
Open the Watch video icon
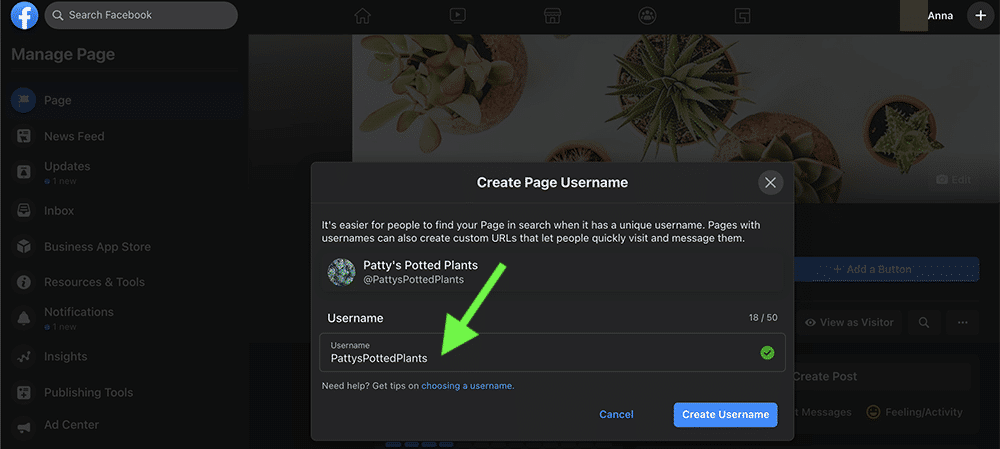pyautogui.click(x=456, y=16)
